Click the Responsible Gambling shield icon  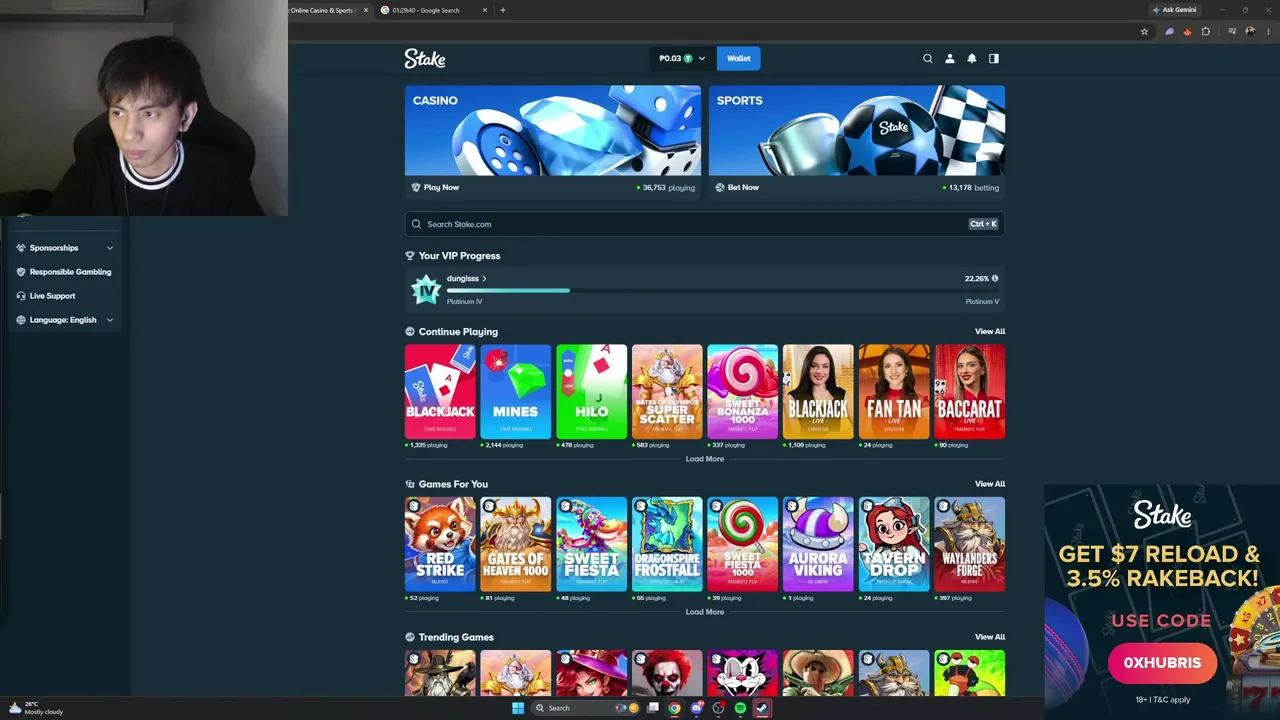[21, 272]
